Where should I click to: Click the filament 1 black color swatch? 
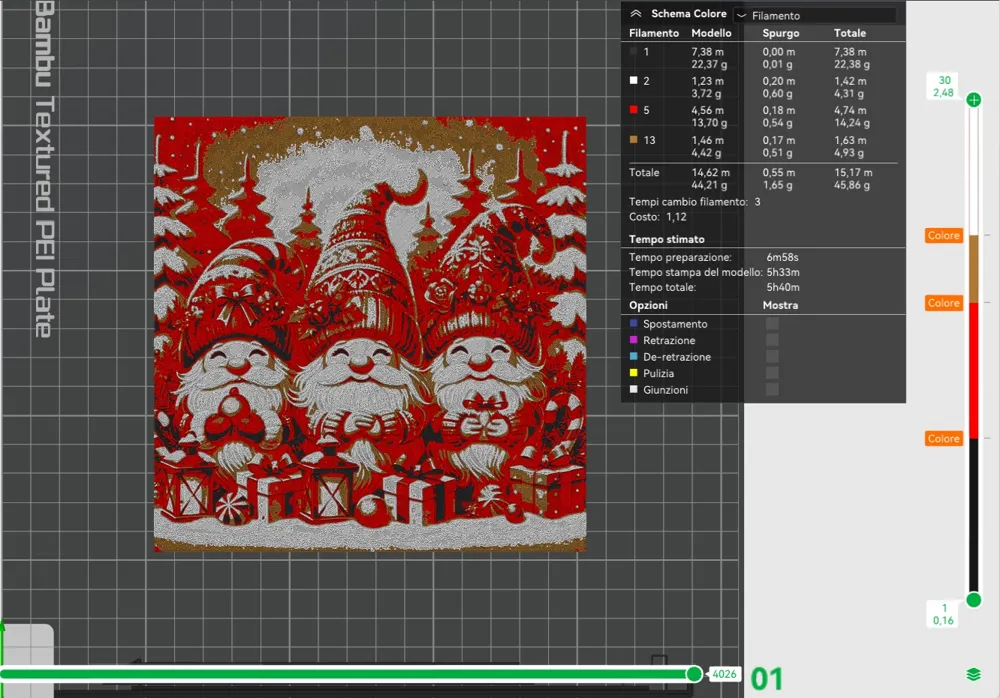pyautogui.click(x=633, y=52)
